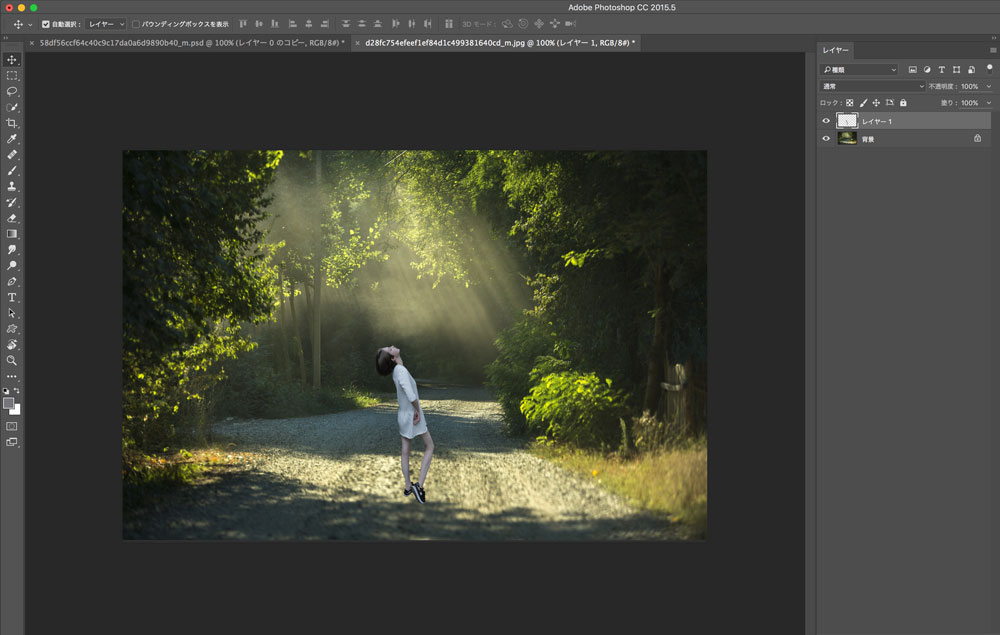Click the 塗り 100% value field
Screen dimensions: 1000x635
point(970,103)
